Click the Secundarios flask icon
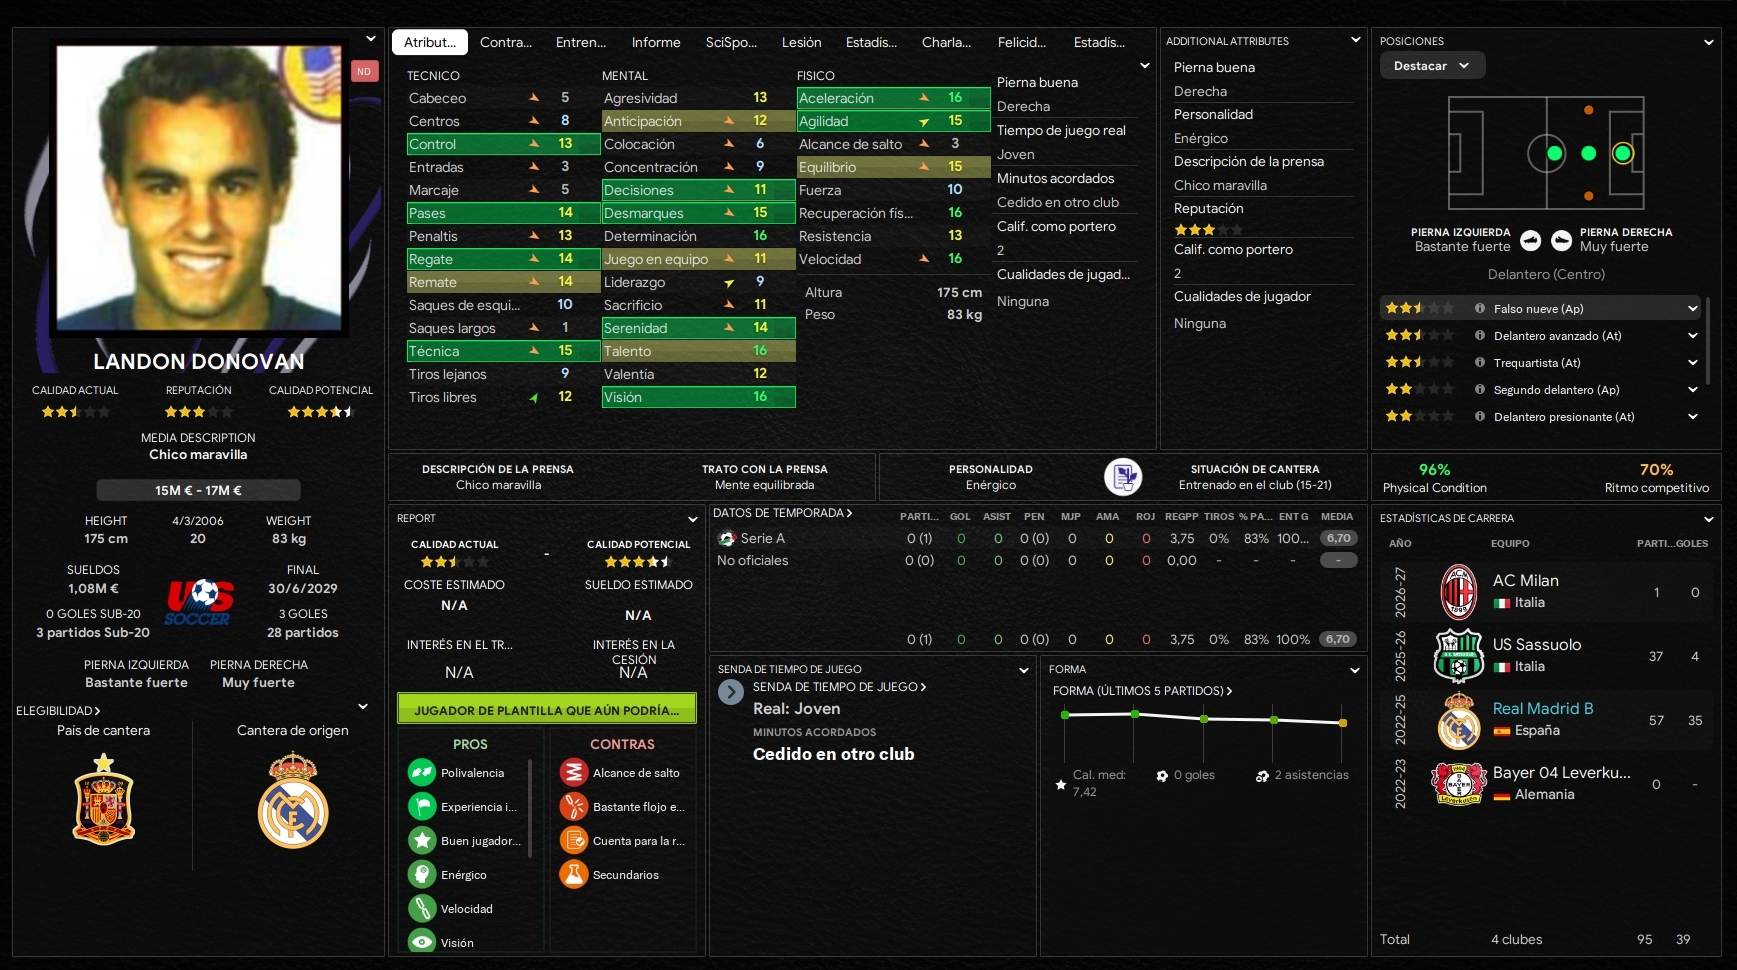Screen dimensions: 1737x970 pos(574,874)
